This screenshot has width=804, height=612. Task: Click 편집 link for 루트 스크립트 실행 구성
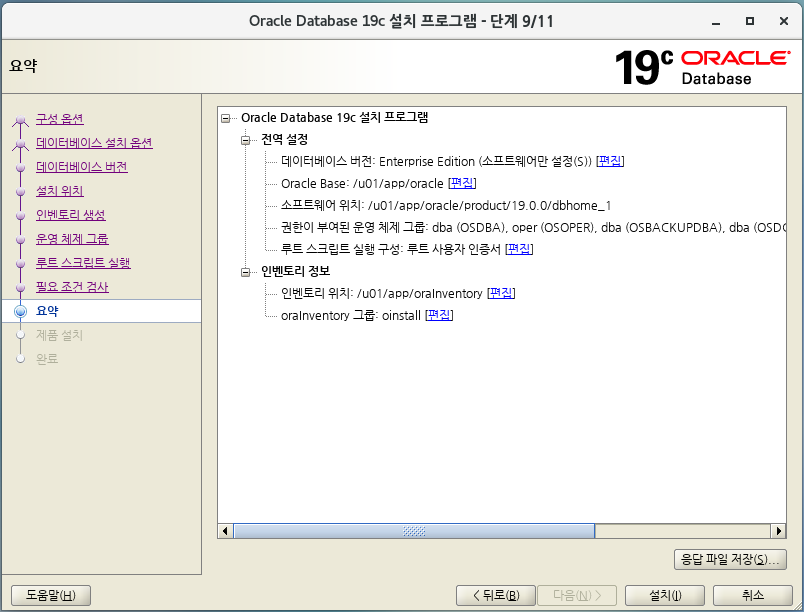point(519,249)
